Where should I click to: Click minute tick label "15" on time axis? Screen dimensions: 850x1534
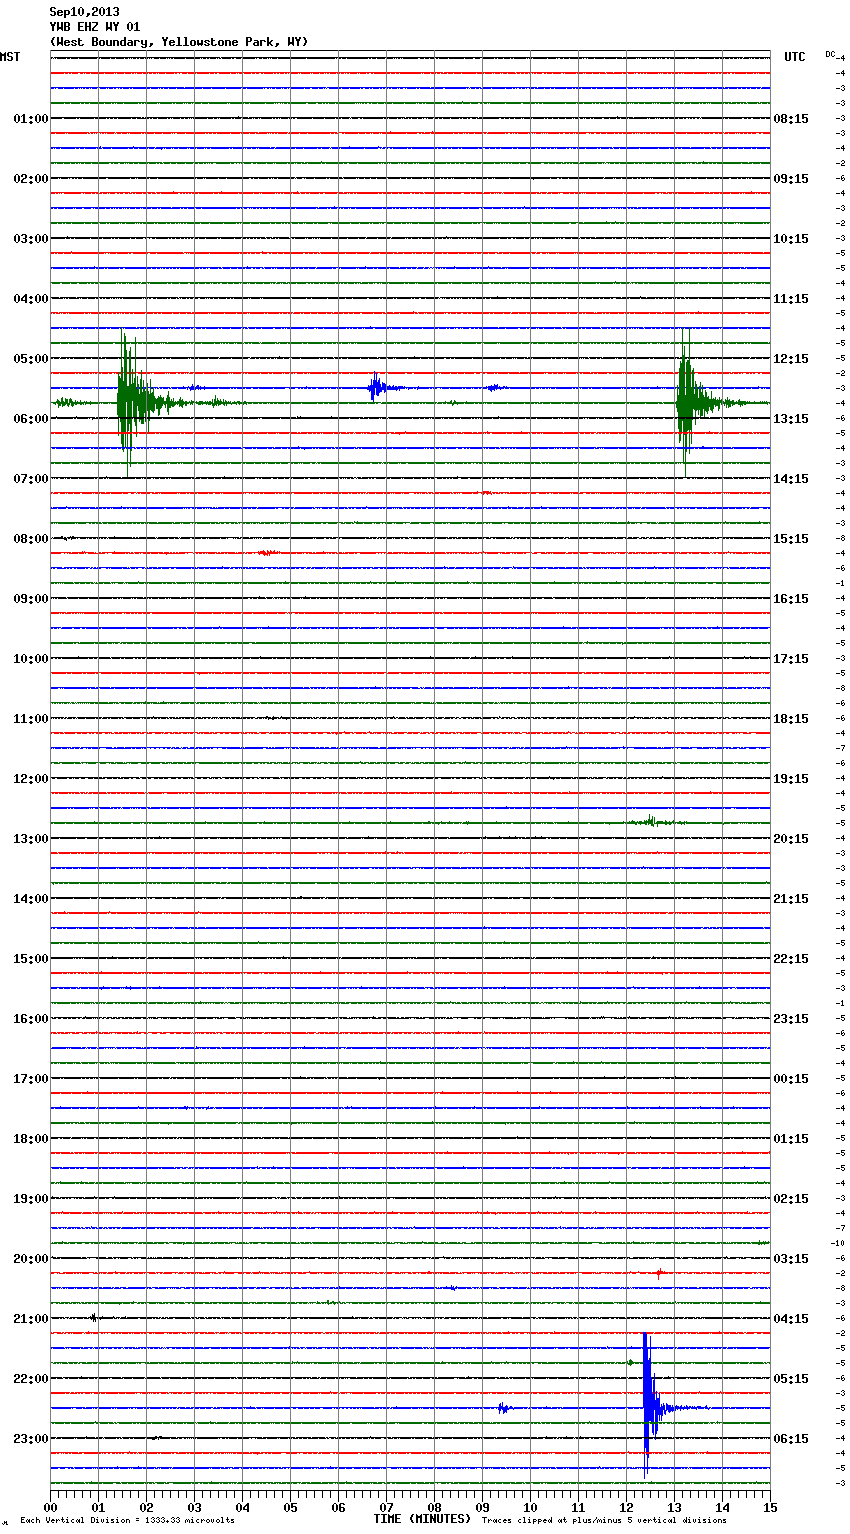[x=770, y=1507]
